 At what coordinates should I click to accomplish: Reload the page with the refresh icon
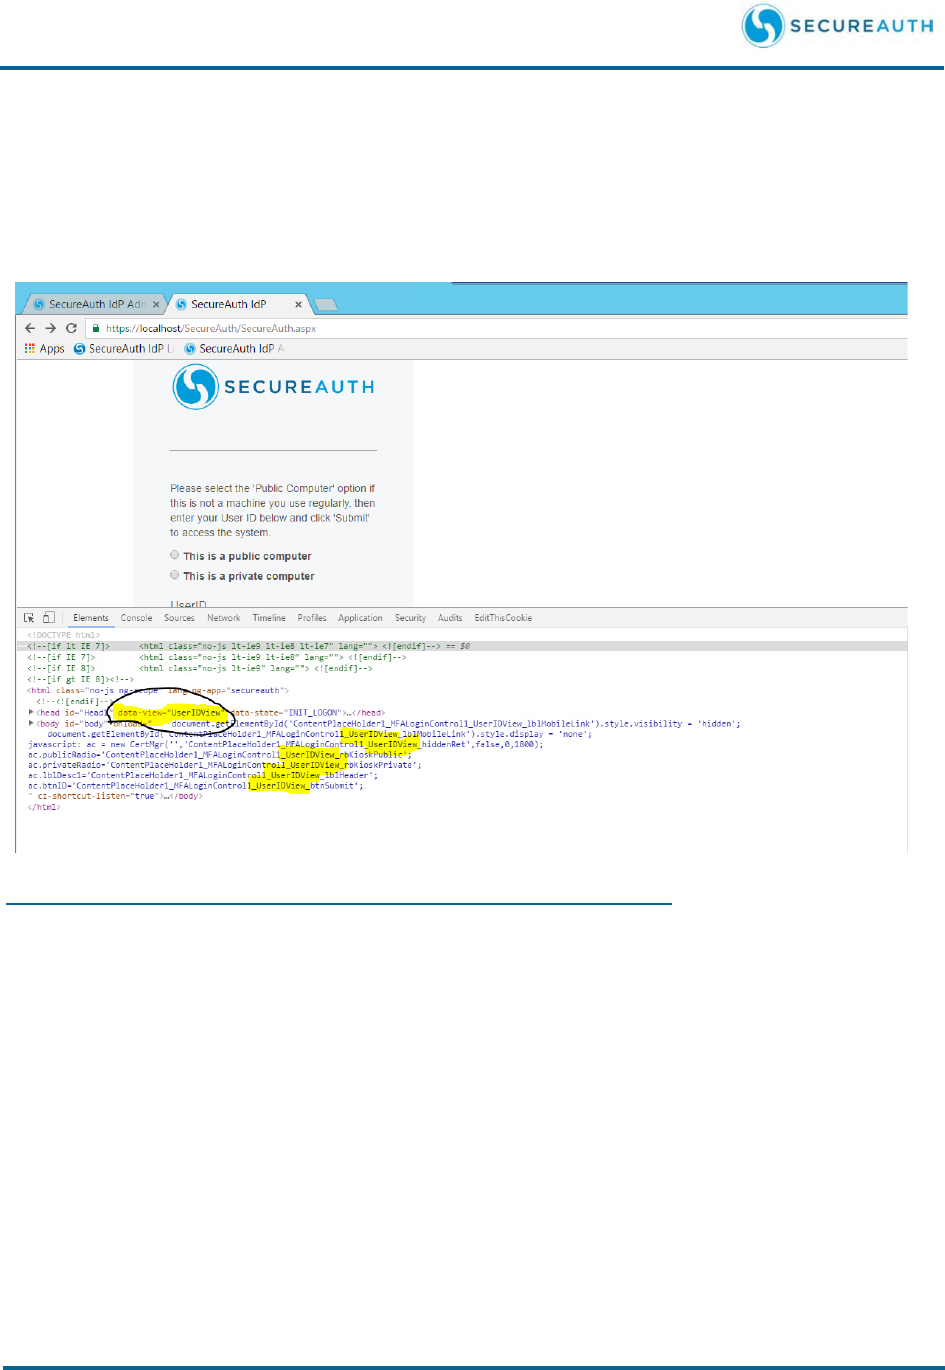pyautogui.click(x=71, y=328)
